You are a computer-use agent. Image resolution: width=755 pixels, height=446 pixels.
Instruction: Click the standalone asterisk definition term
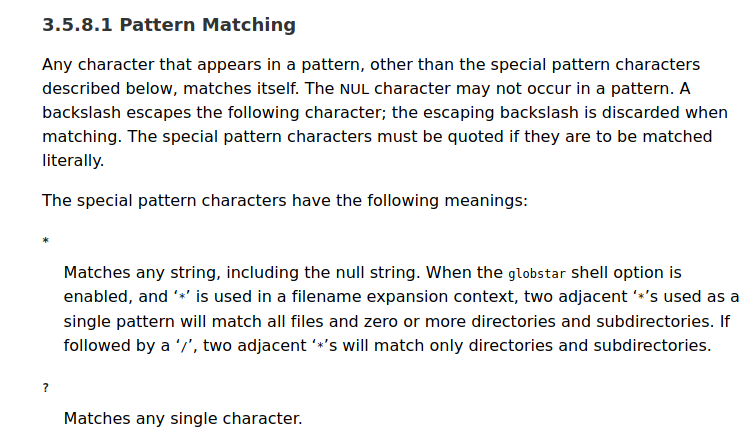tap(46, 242)
